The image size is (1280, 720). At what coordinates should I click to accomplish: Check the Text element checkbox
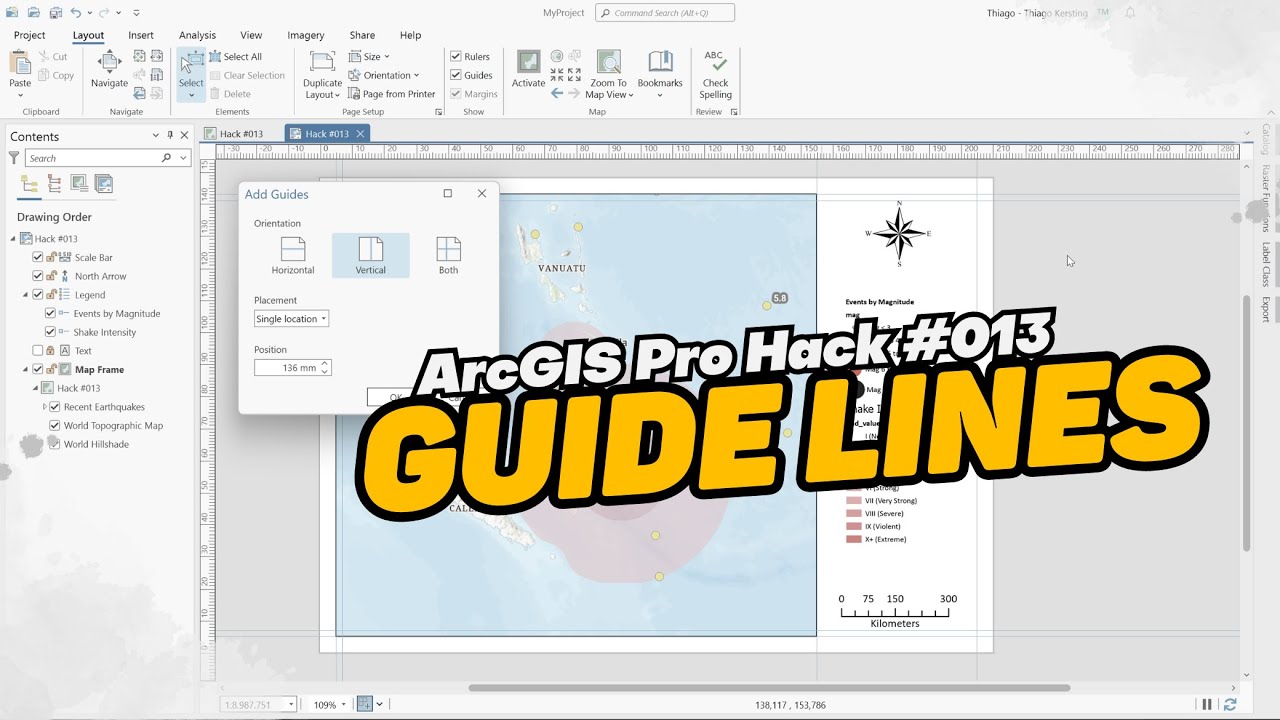pyautogui.click(x=38, y=351)
